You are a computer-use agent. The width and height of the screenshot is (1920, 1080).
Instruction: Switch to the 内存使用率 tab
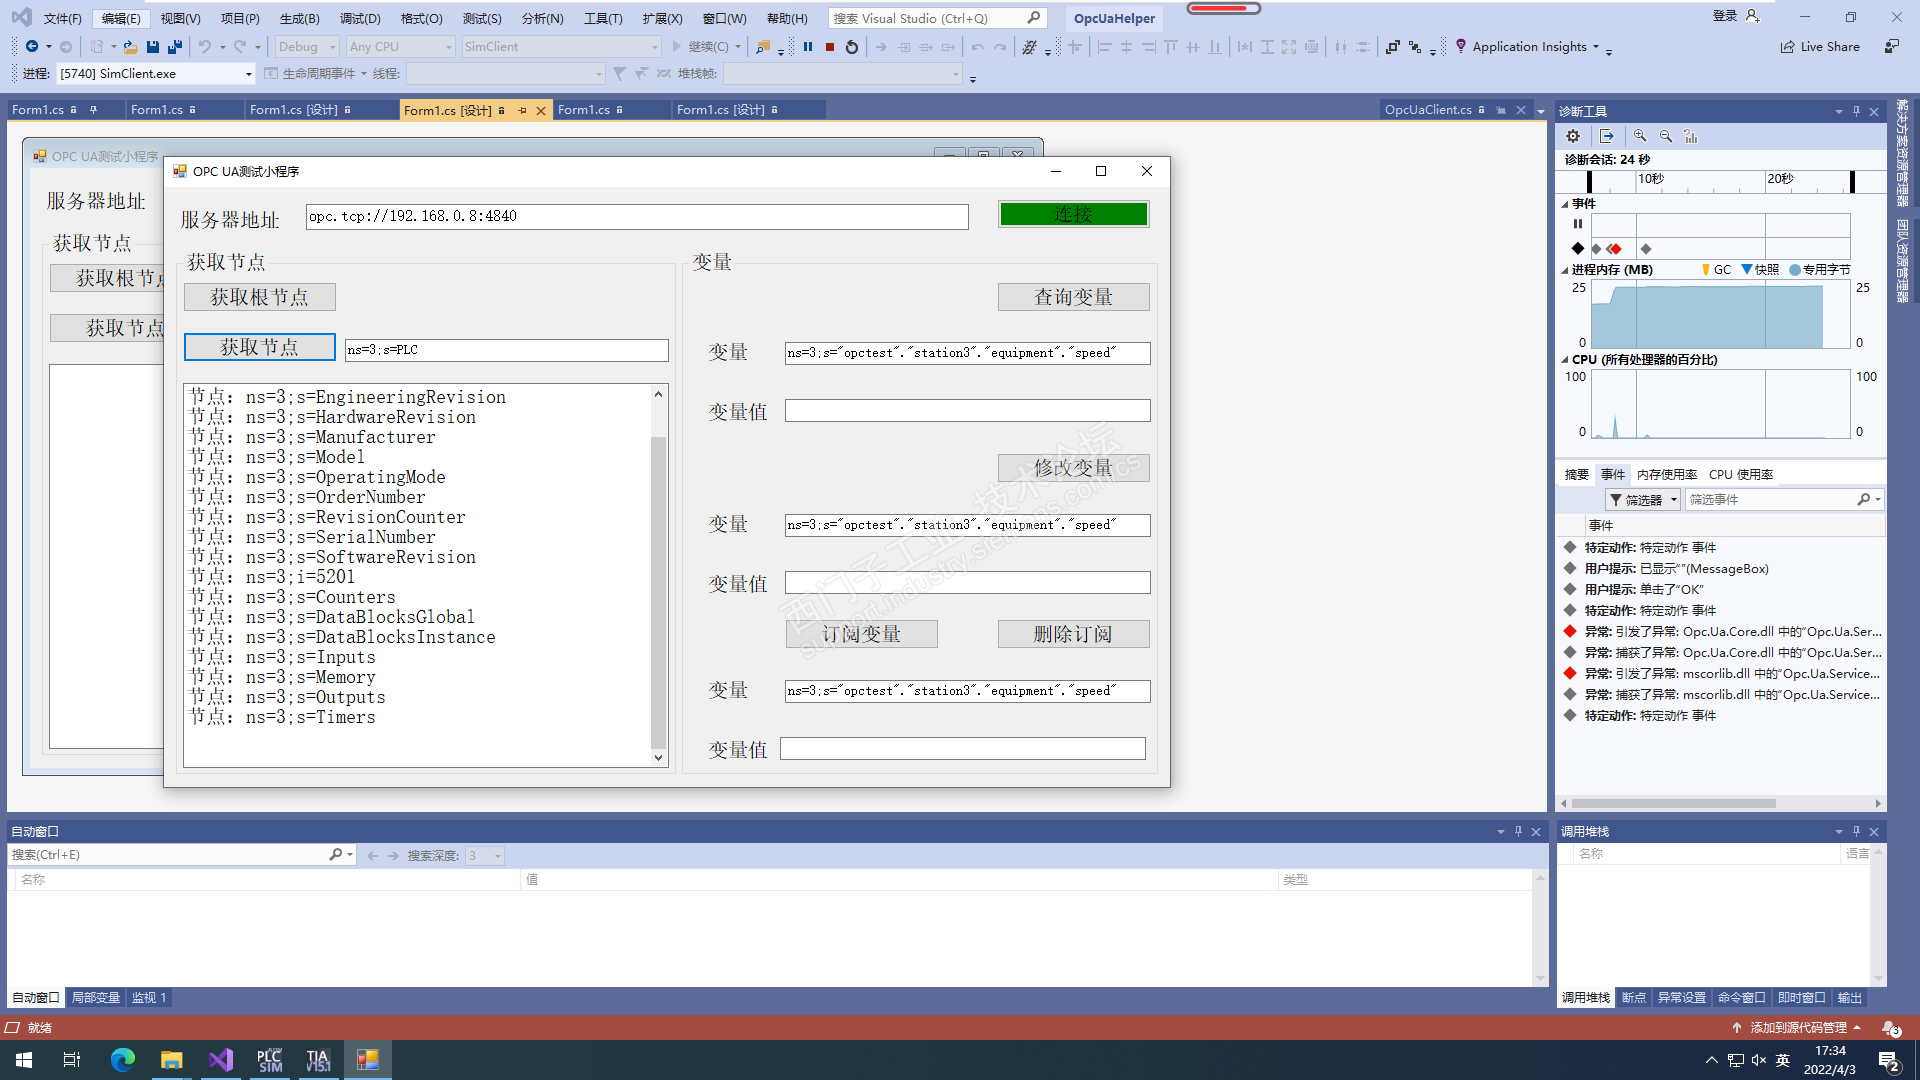click(x=1667, y=475)
